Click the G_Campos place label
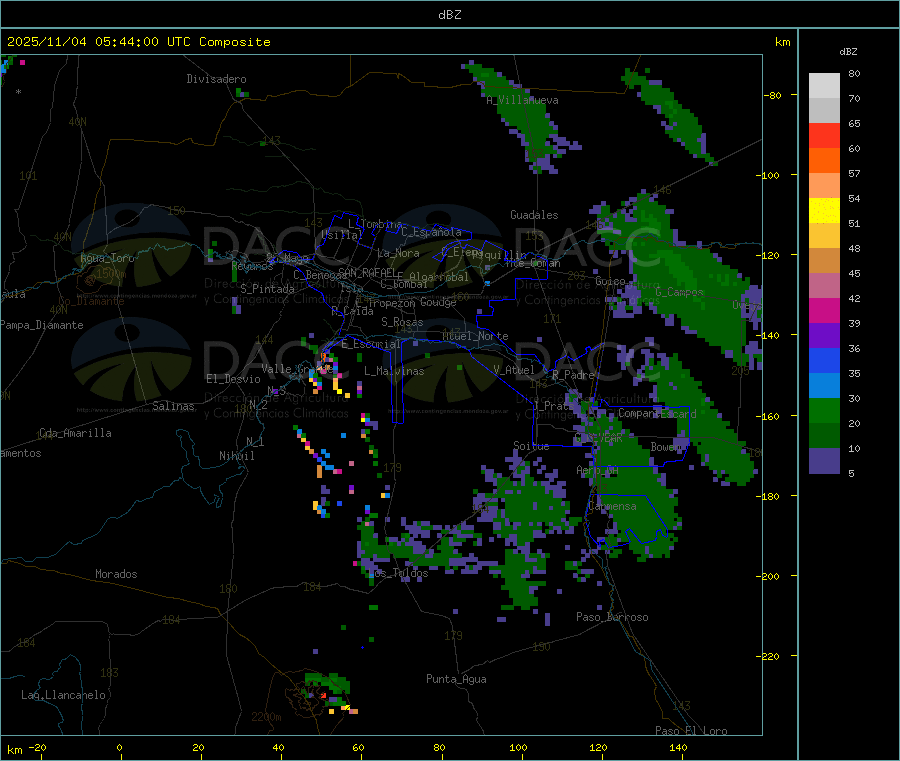Image resolution: width=900 pixels, height=761 pixels. 679,292
